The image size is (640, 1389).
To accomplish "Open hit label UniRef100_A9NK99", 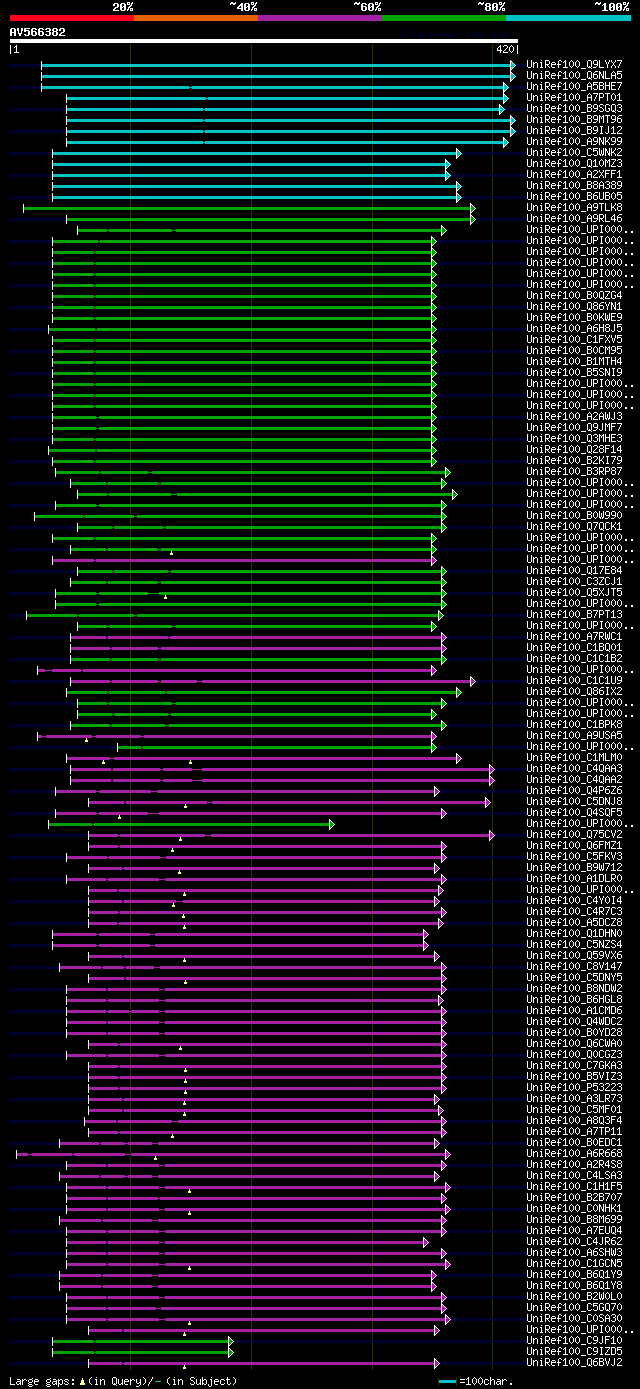I will point(574,141).
